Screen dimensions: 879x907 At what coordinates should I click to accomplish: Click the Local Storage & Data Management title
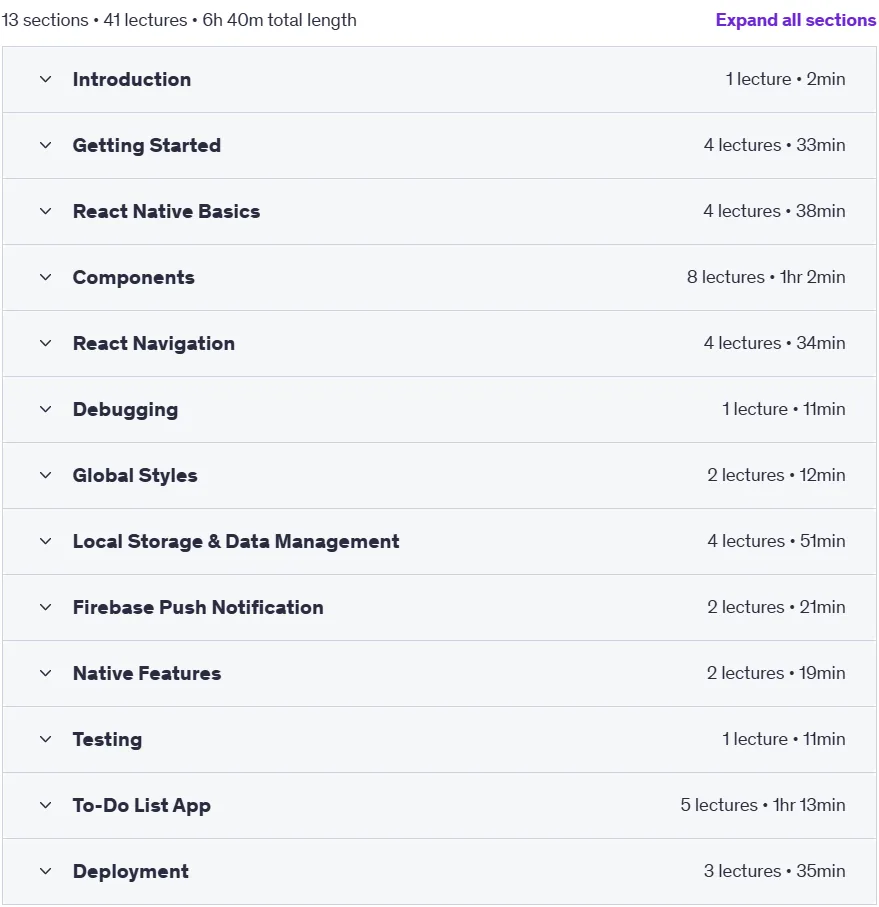coord(236,541)
